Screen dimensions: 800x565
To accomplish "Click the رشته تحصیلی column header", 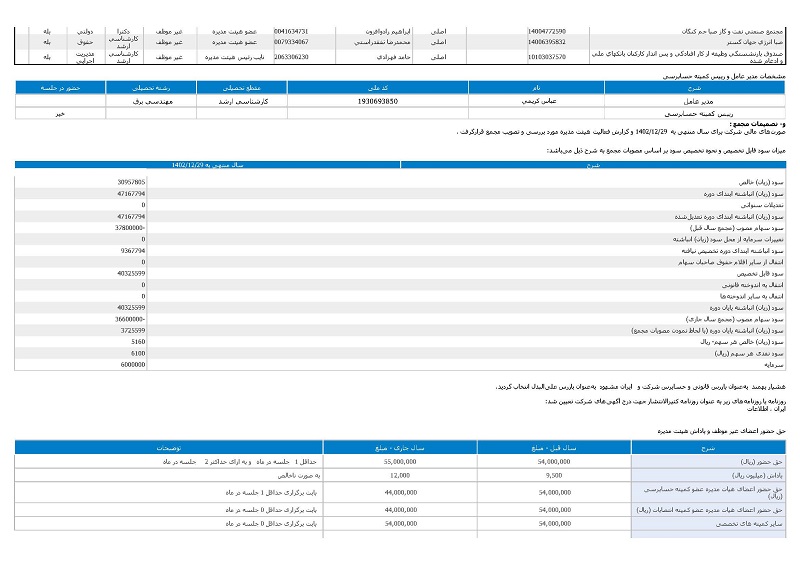I will [151, 88].
